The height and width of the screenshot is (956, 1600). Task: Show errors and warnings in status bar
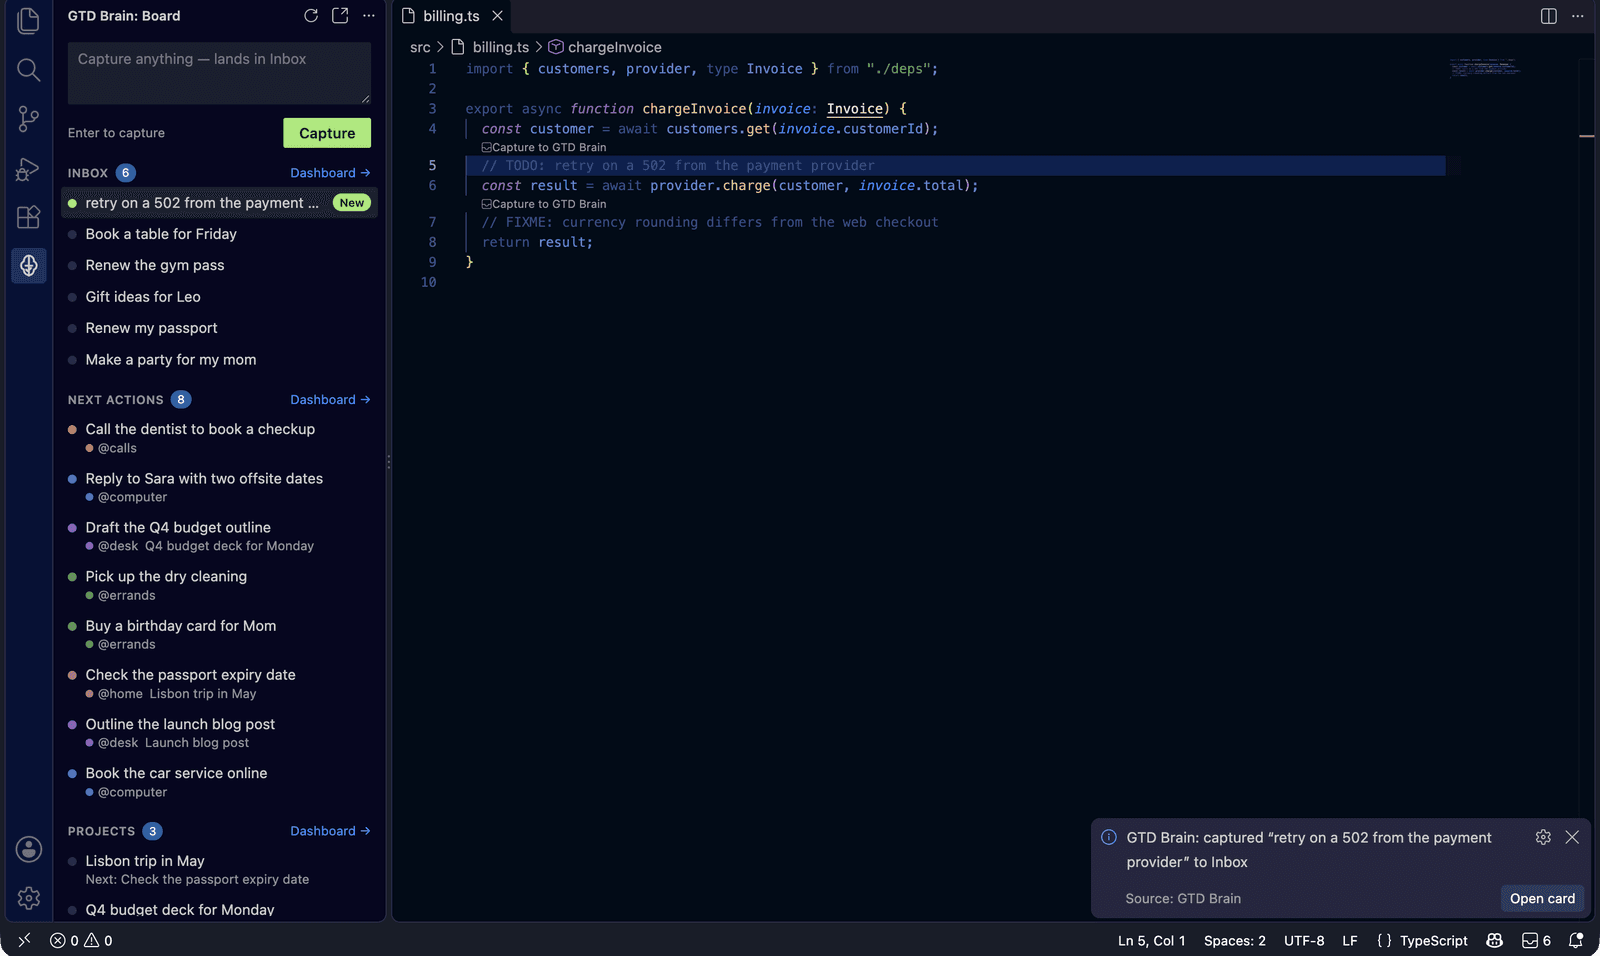tap(81, 940)
